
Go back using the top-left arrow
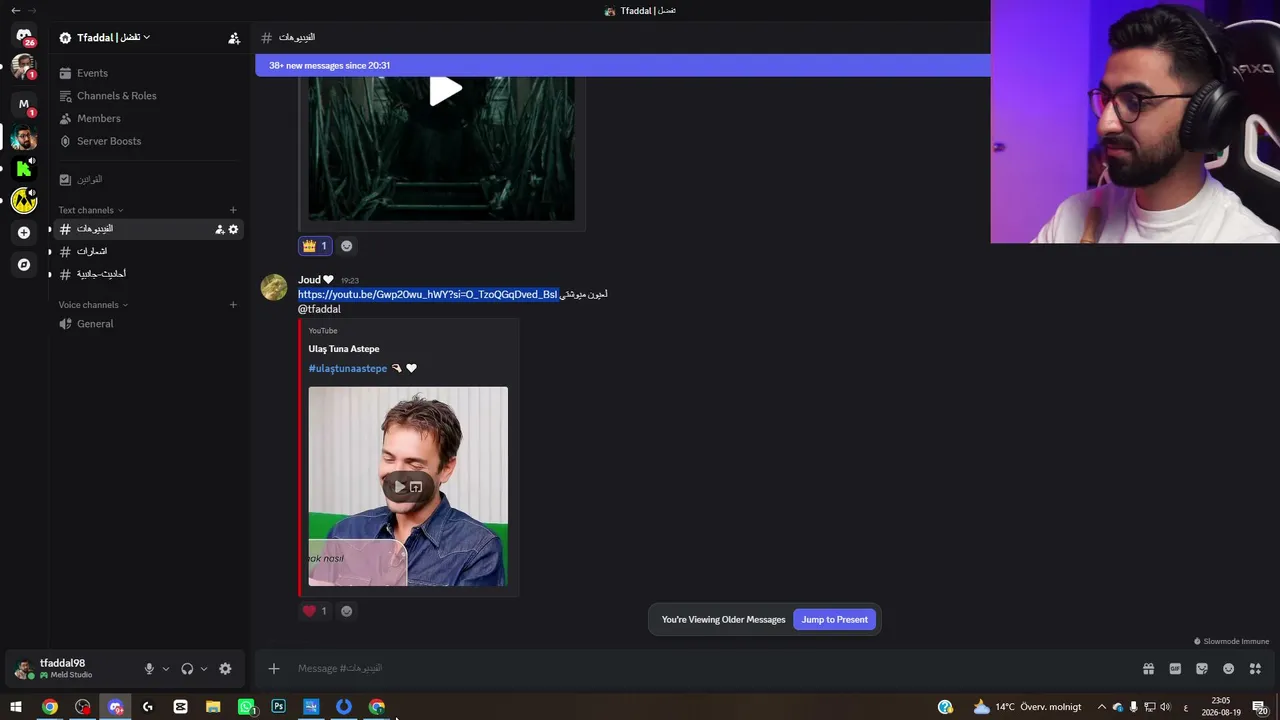(x=15, y=11)
